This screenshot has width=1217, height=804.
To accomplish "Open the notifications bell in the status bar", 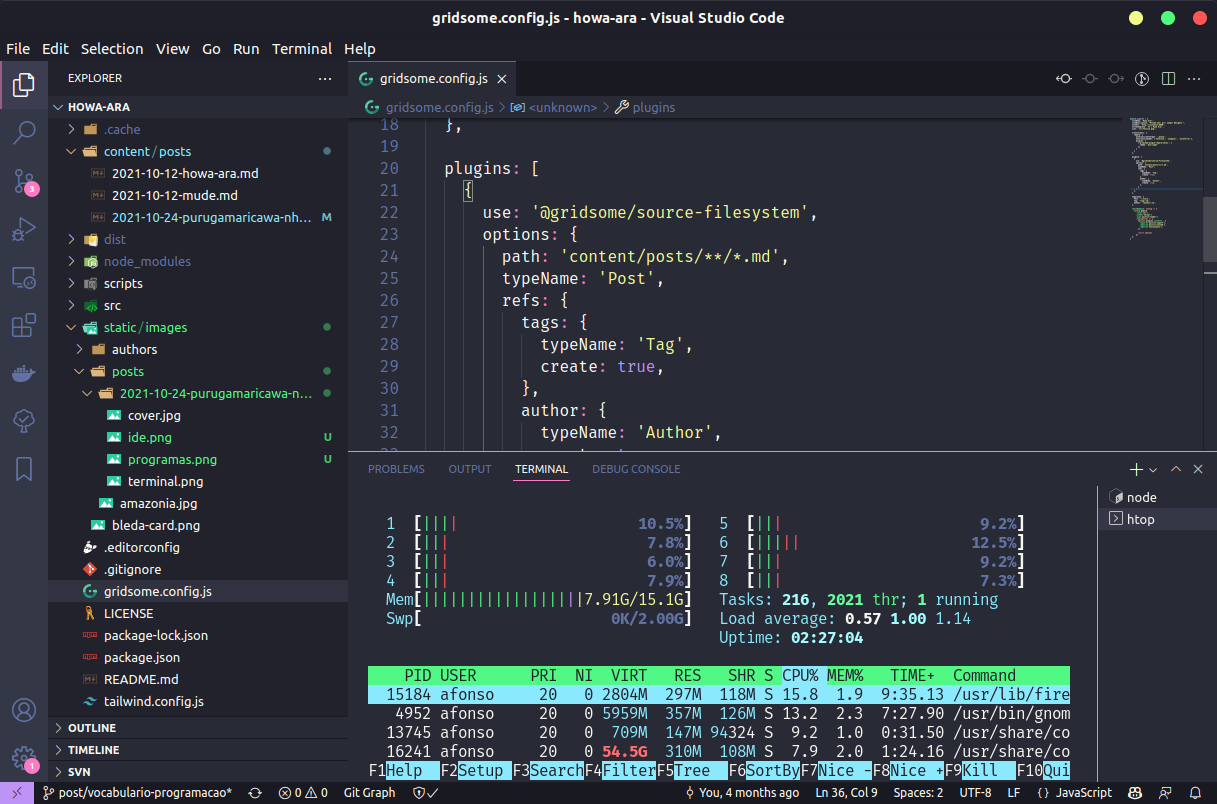I will (x=1197, y=792).
